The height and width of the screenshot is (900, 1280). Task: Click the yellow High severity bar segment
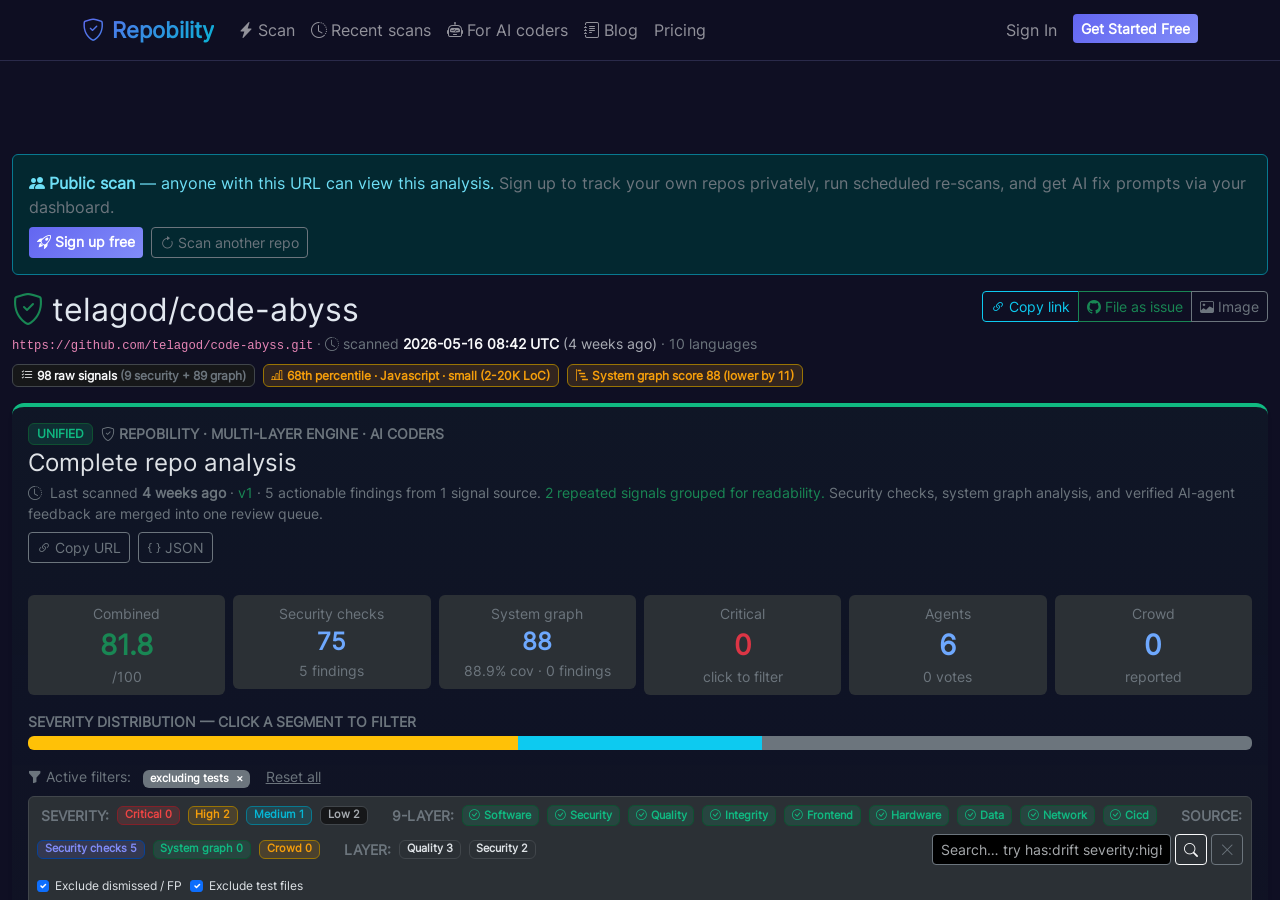[x=273, y=743]
